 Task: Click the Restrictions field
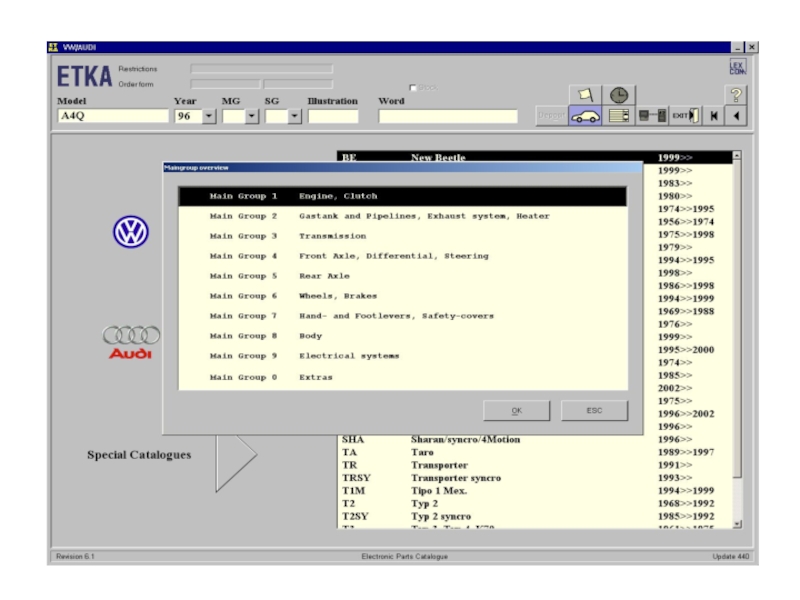(x=261, y=68)
